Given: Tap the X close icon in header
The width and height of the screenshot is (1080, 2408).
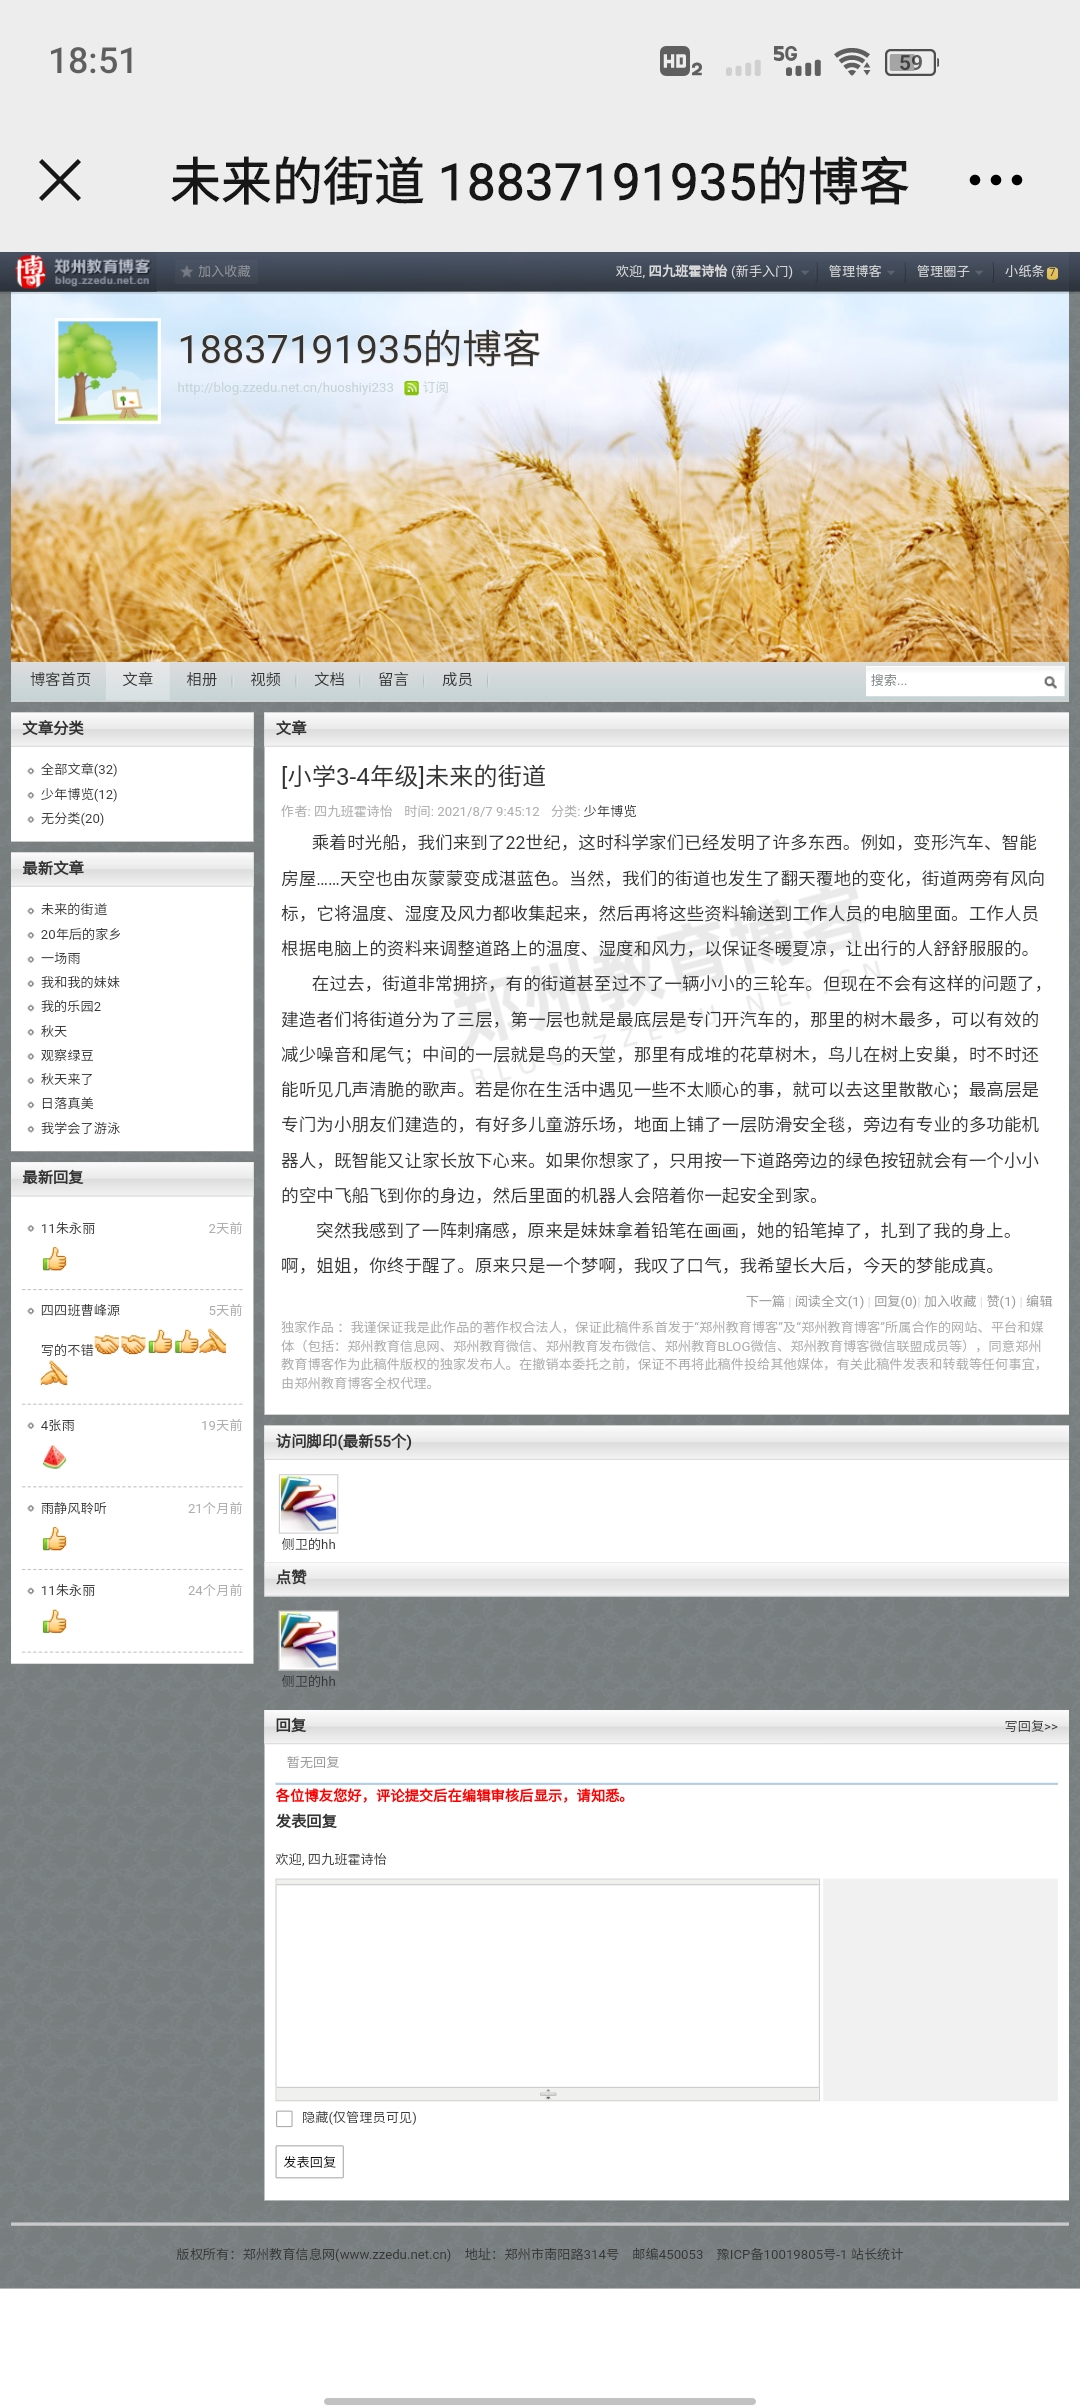Looking at the screenshot, I should click(x=60, y=181).
